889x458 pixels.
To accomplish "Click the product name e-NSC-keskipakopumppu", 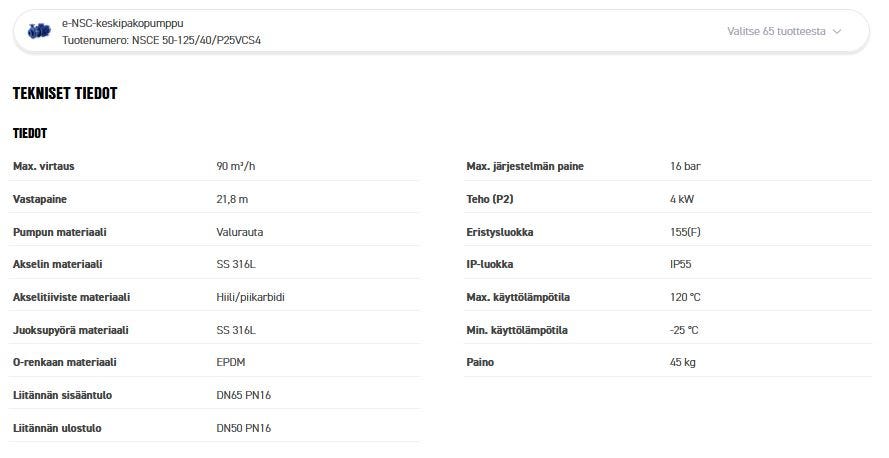I will [x=122, y=22].
